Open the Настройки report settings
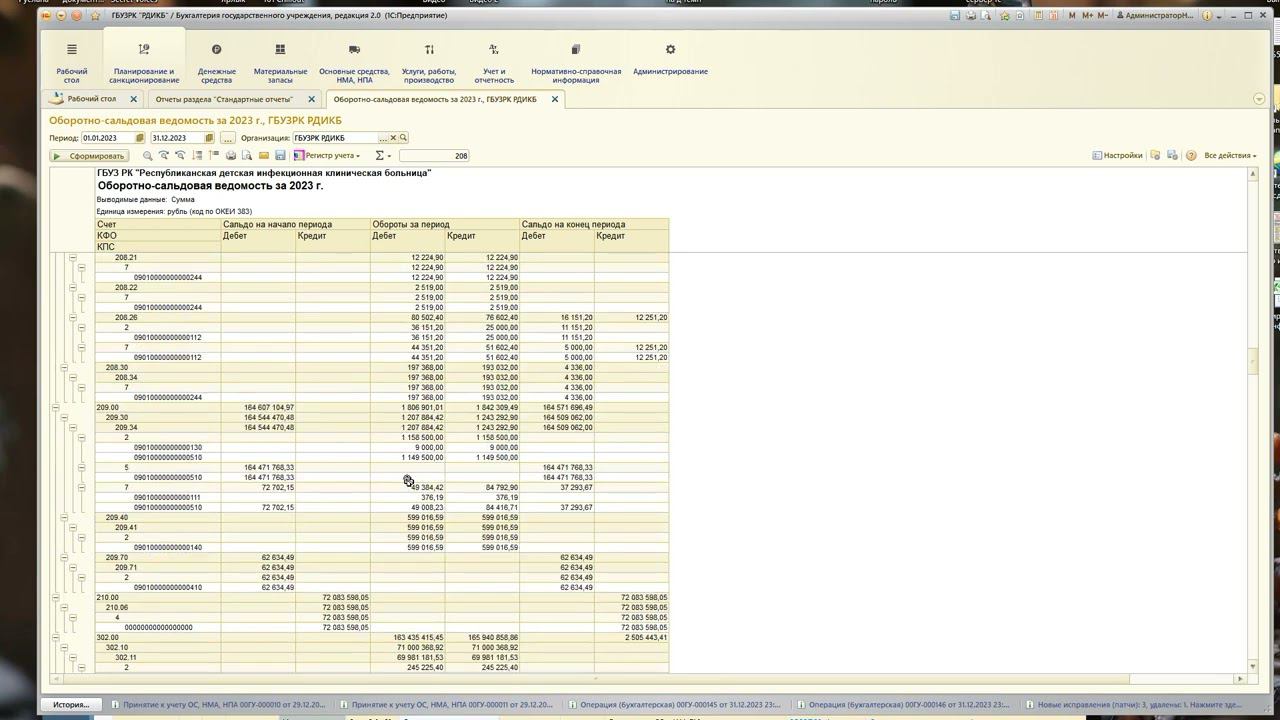The width and height of the screenshot is (1280, 720). [1117, 156]
